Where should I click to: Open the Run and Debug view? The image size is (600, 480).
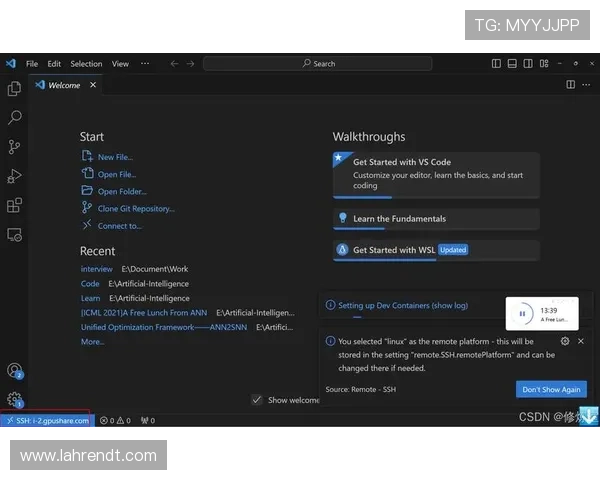click(14, 176)
